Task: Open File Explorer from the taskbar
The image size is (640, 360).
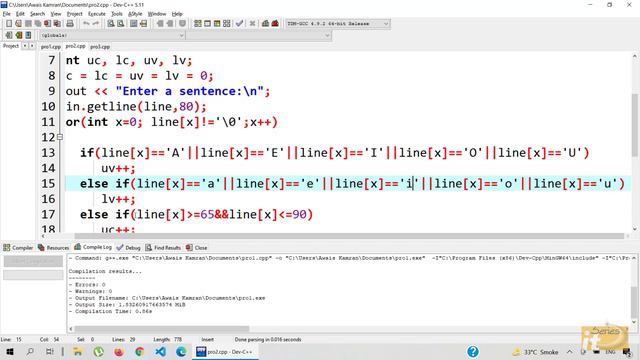Action: pyautogui.click(x=78, y=351)
